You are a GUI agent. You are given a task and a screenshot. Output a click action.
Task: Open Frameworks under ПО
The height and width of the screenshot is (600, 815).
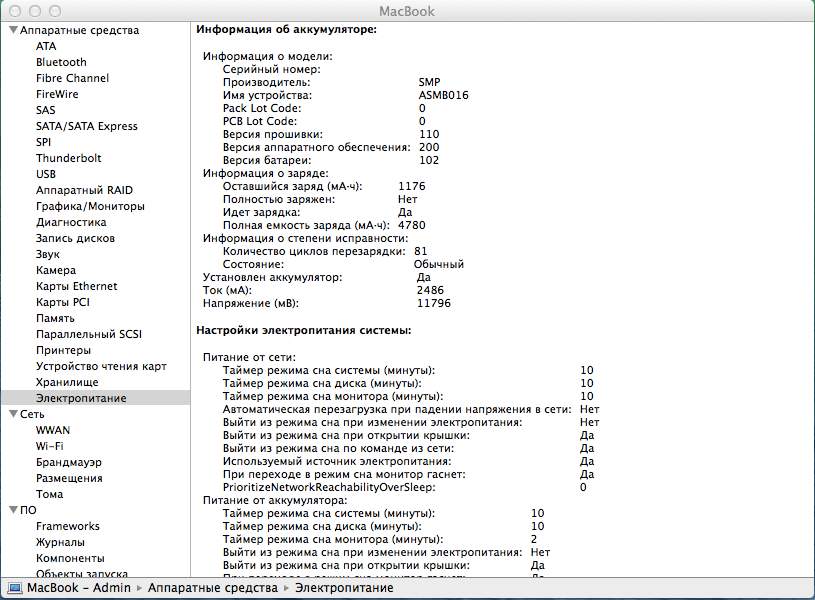point(68,526)
